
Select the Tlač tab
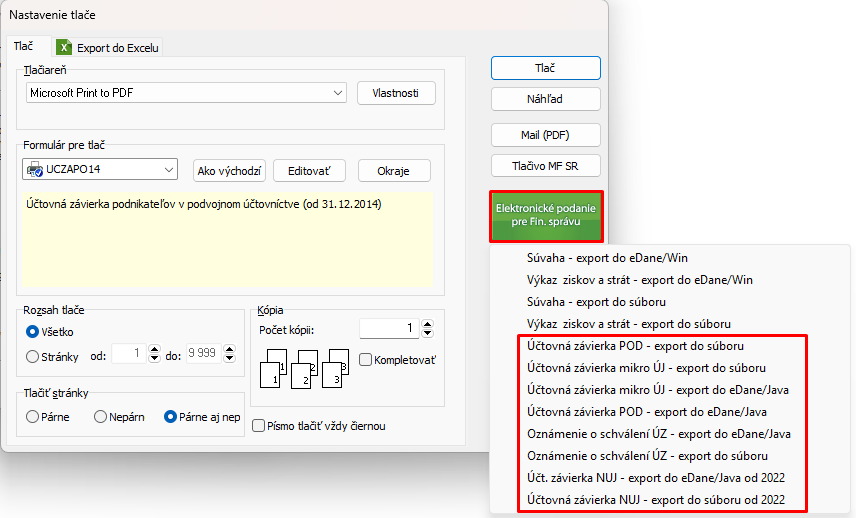tap(24, 46)
